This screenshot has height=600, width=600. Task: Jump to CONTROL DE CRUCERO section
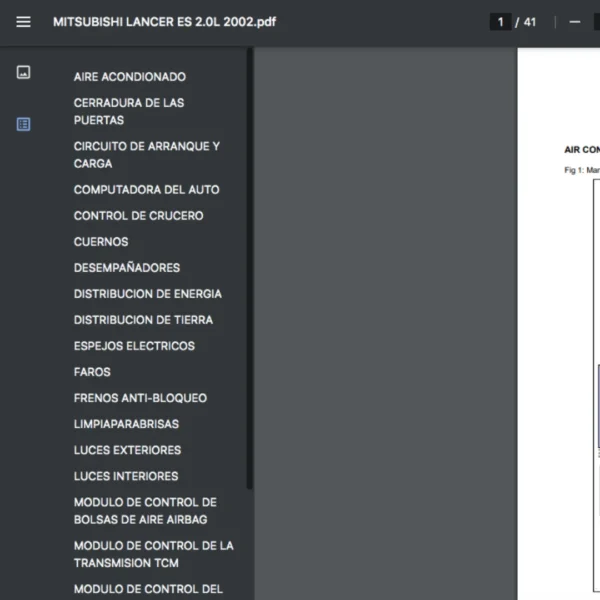[x=139, y=216]
